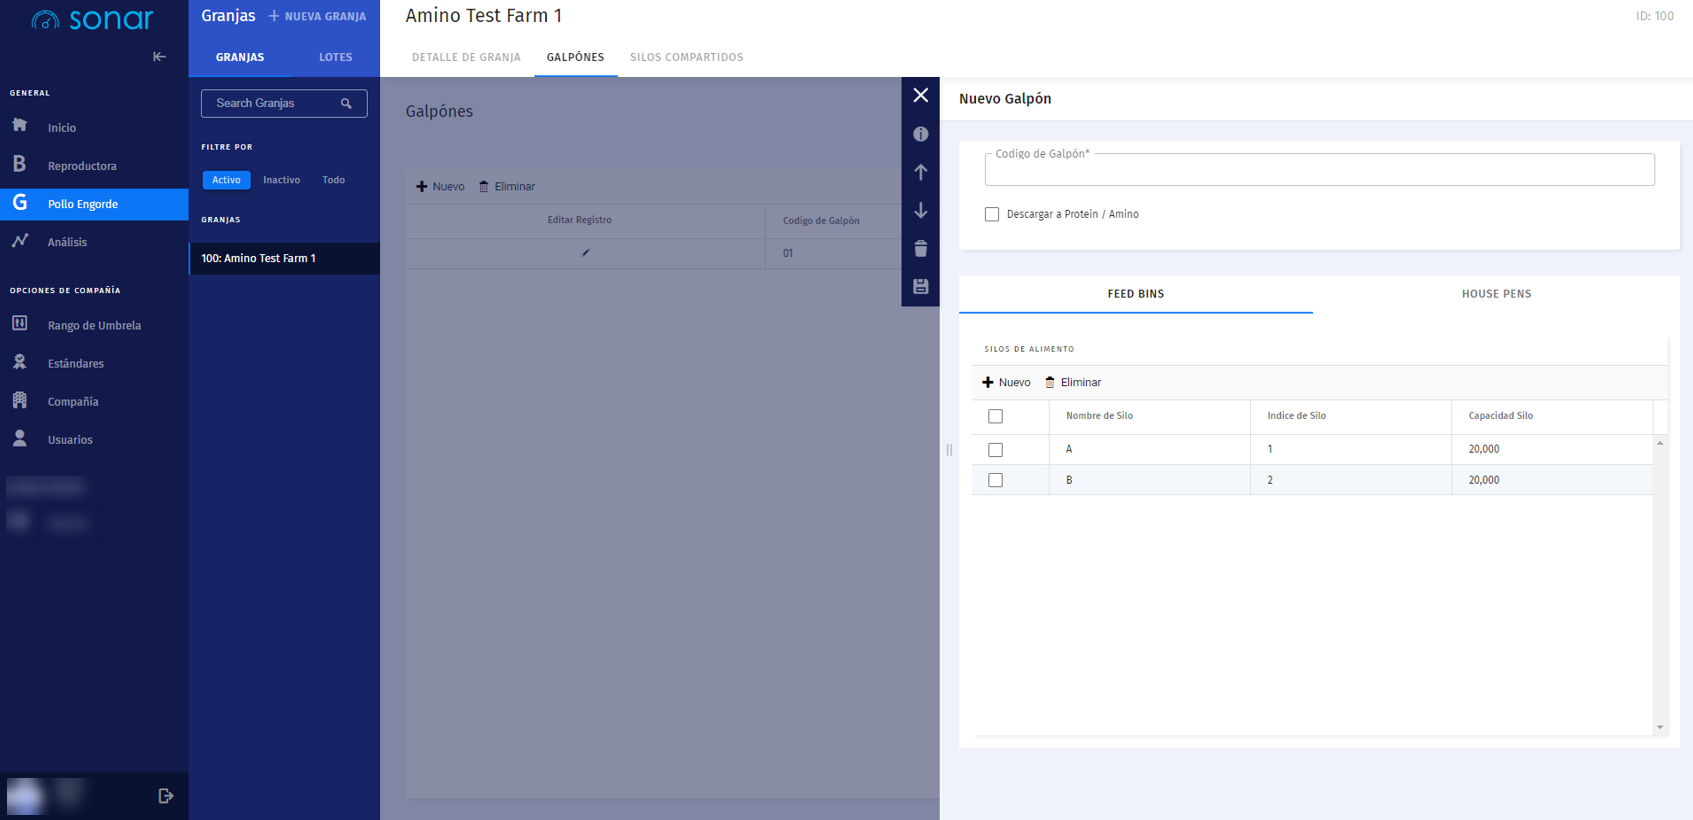
Task: Open the Detalle de Granja tab
Action: [466, 57]
